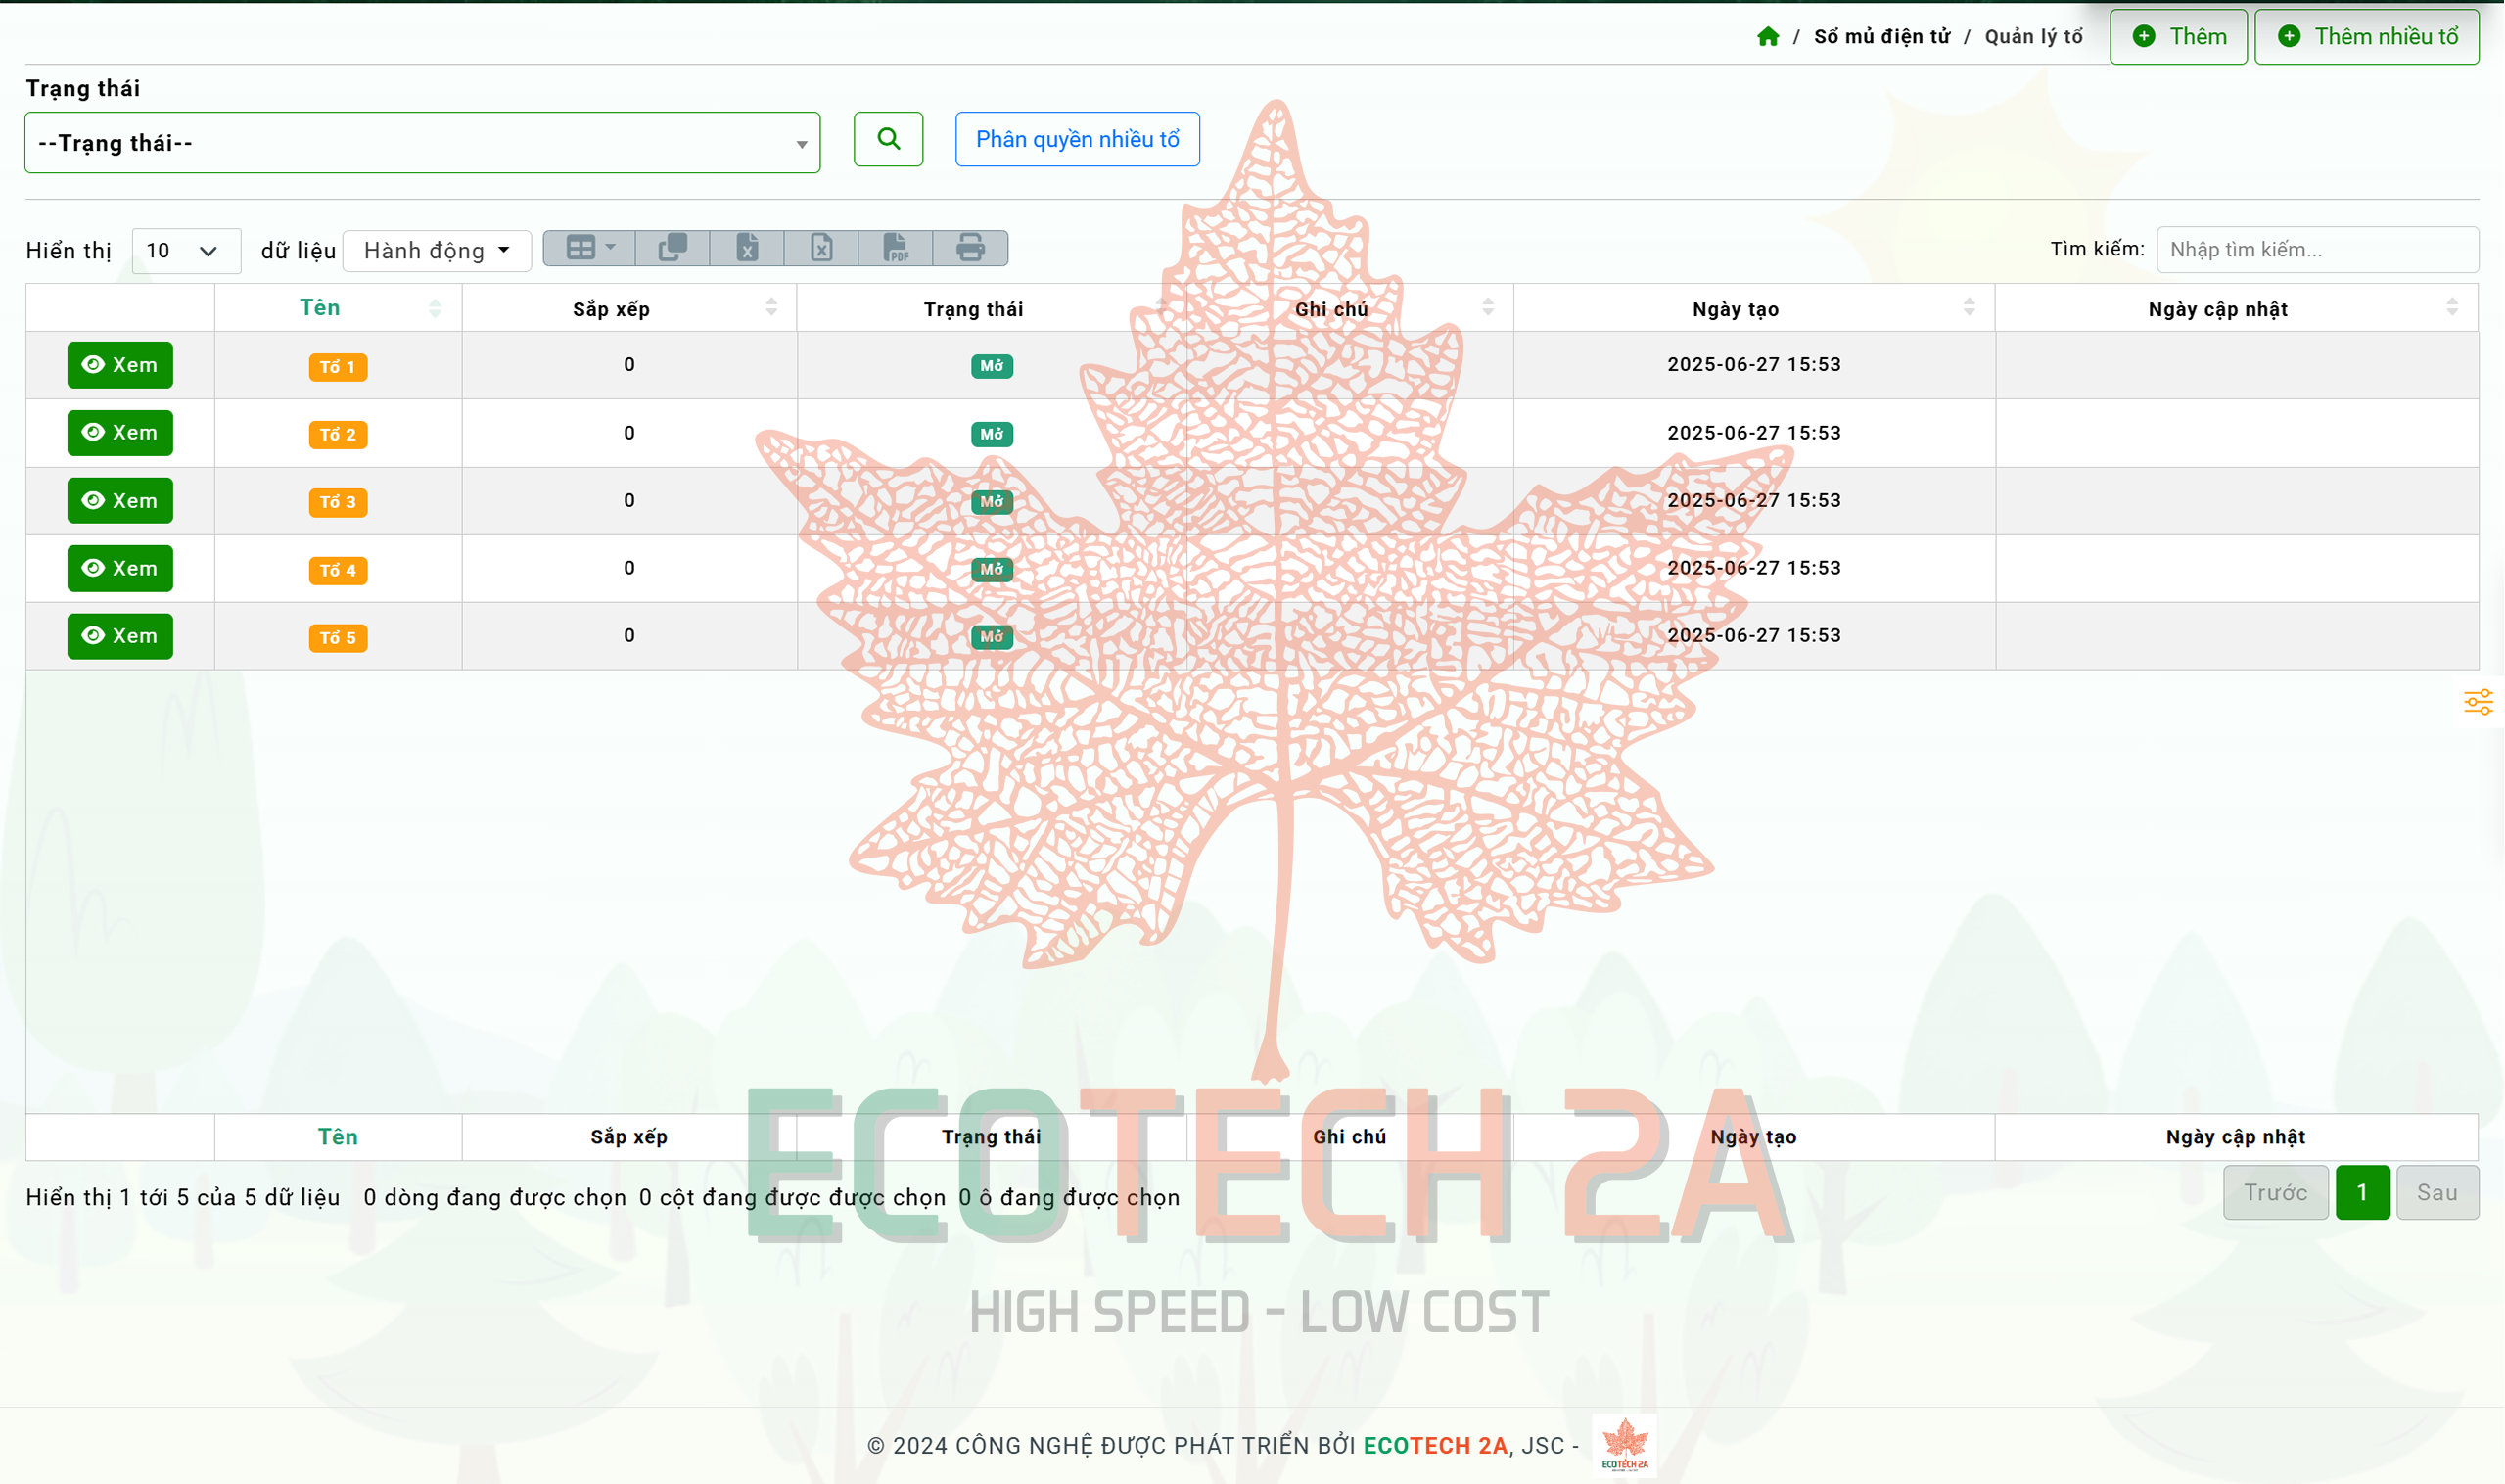Go to pagination page 1

(2362, 1192)
